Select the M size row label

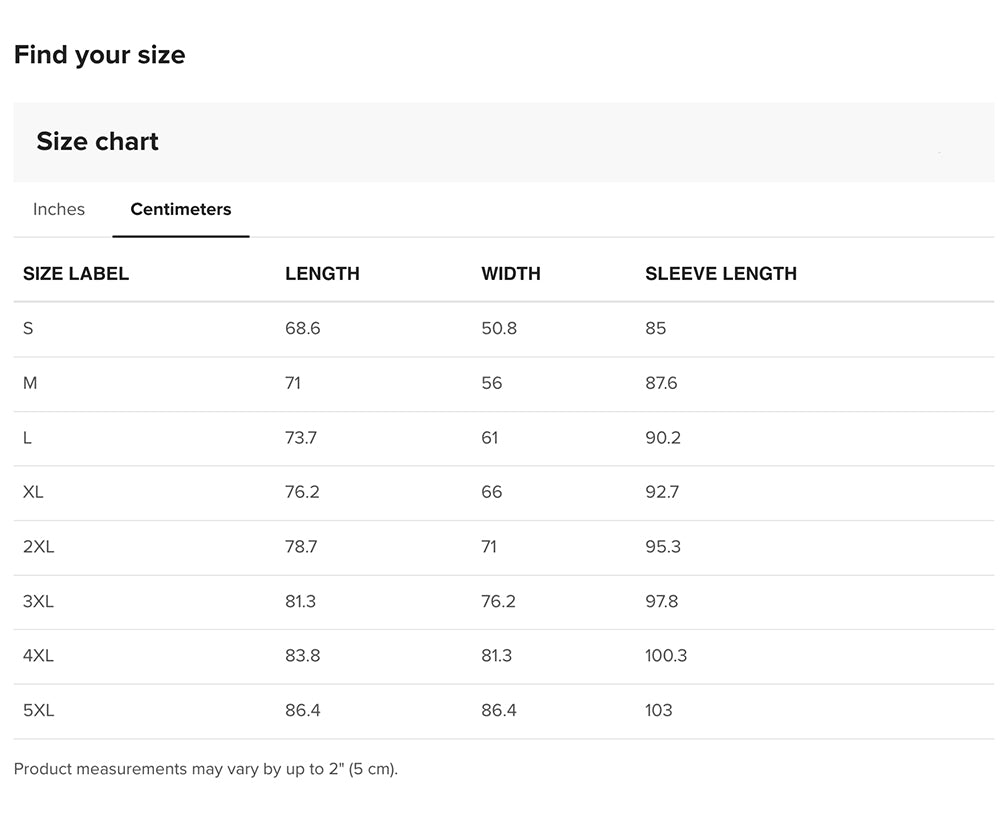click(30, 383)
